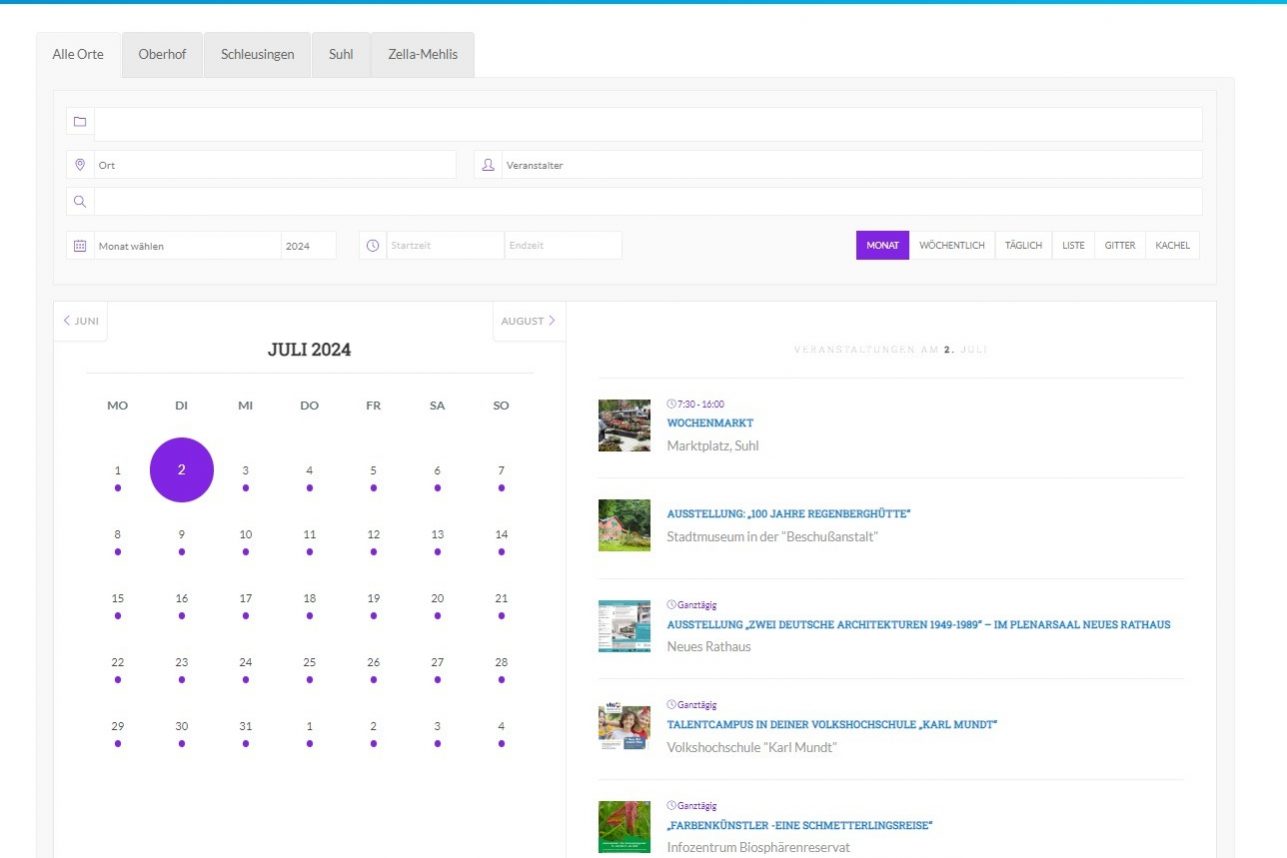The image size is (1287, 858).
Task: Click the folder category icon
Action: tap(80, 122)
